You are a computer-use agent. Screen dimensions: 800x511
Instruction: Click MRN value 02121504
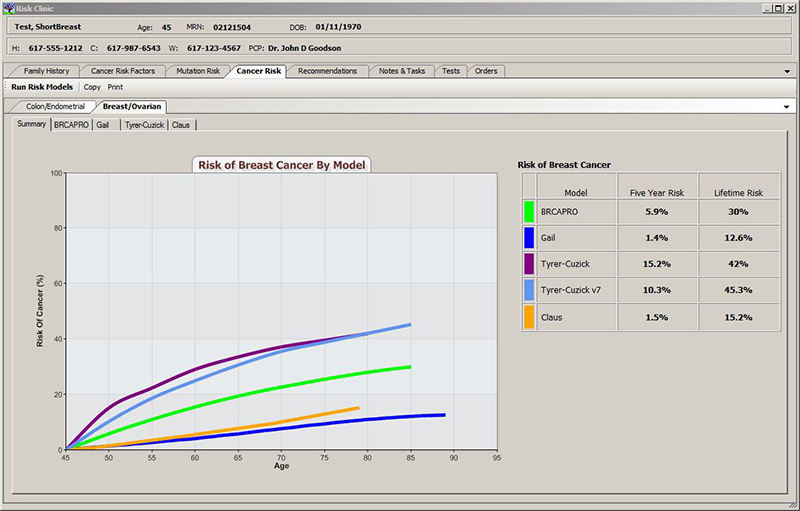coord(232,27)
